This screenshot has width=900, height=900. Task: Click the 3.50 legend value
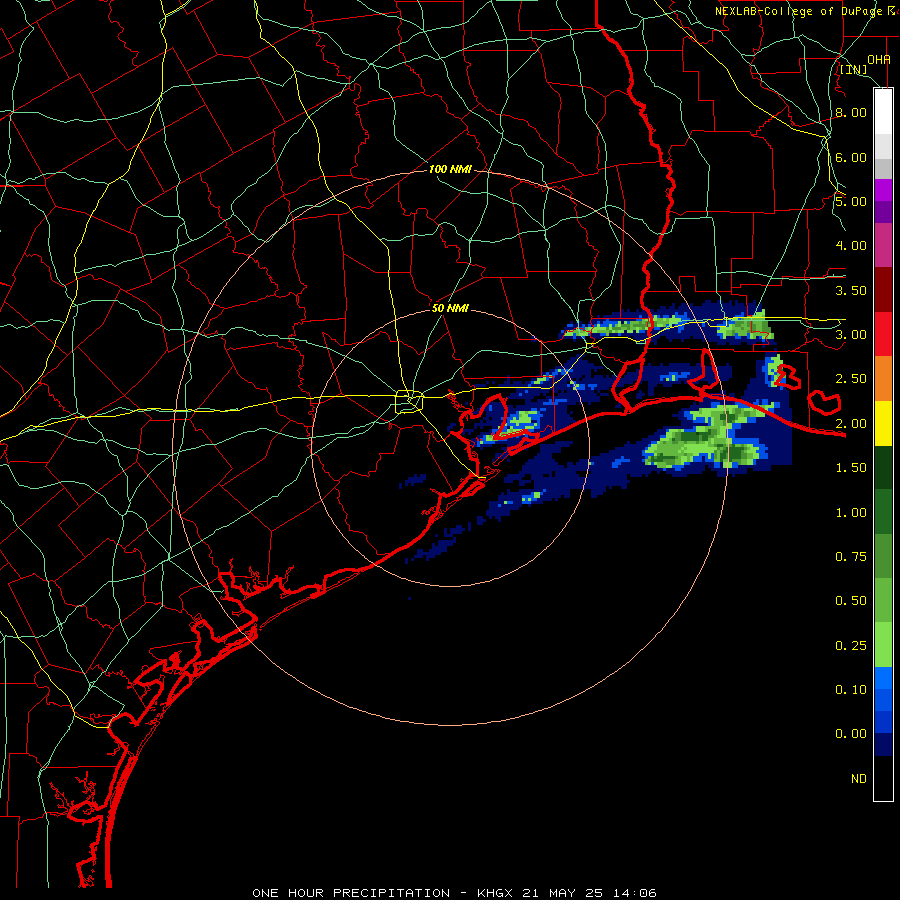tap(851, 290)
